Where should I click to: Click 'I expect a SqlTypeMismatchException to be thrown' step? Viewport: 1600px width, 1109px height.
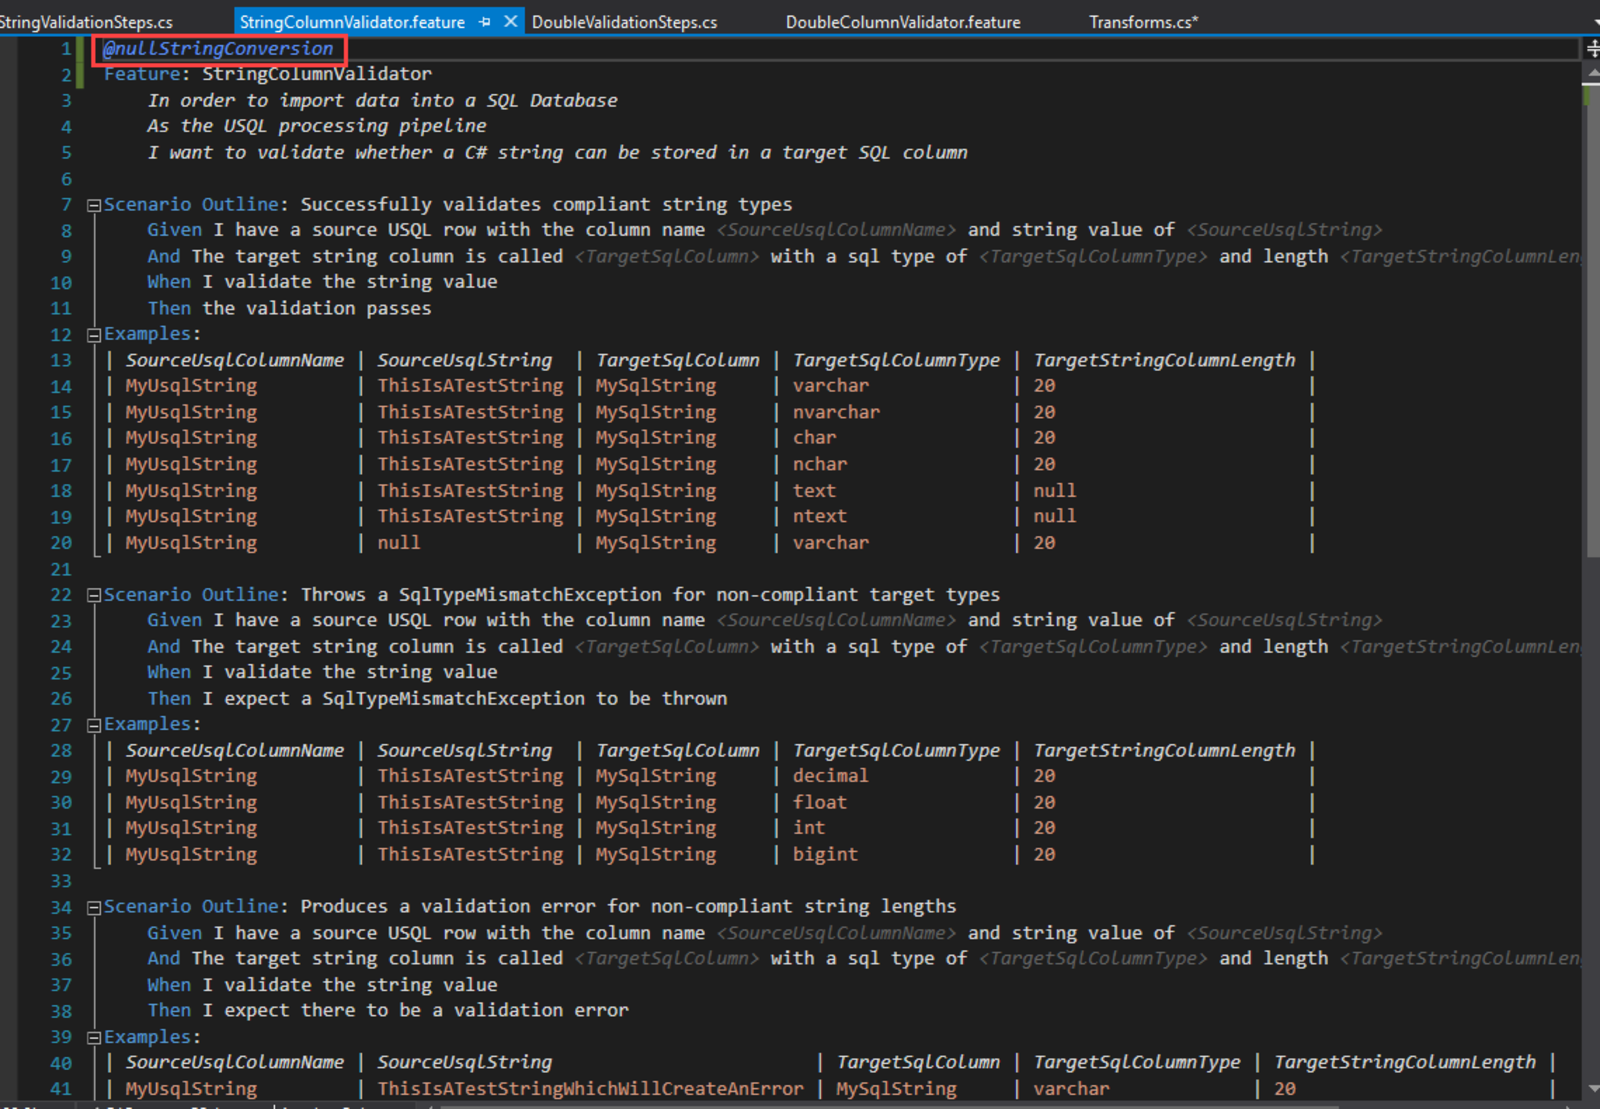click(x=465, y=698)
